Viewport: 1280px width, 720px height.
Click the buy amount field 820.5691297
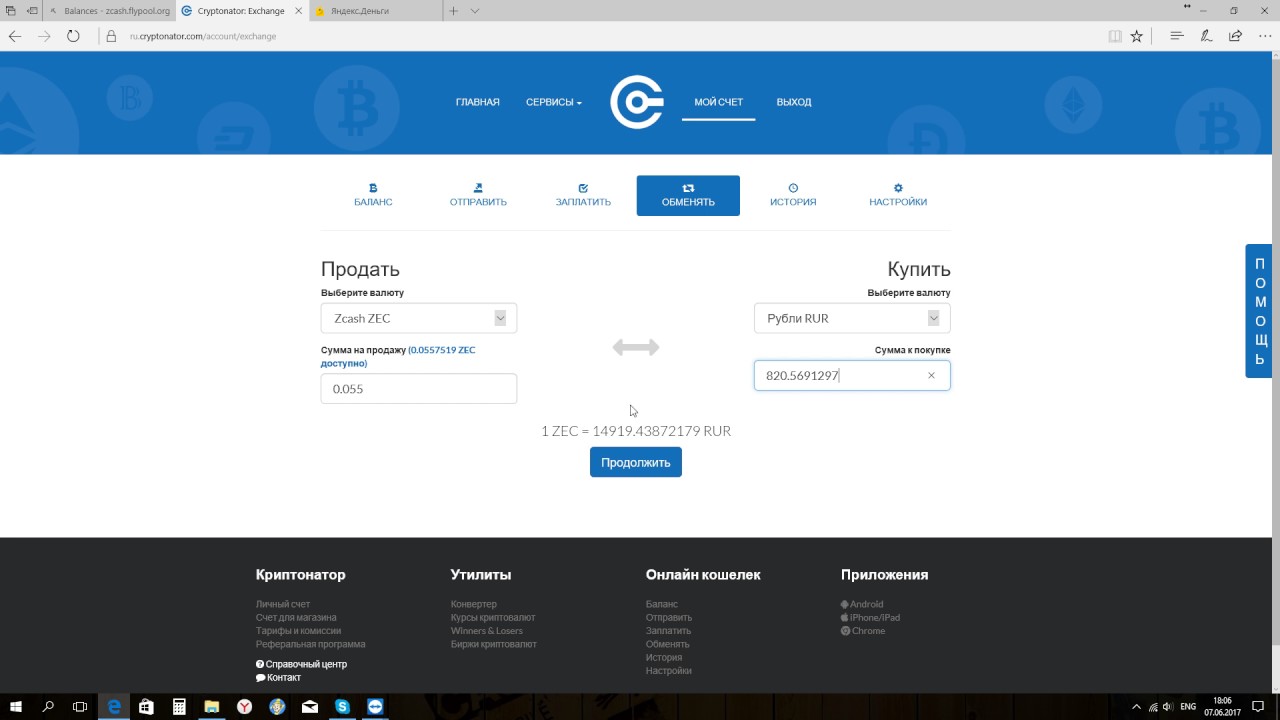[x=852, y=375]
